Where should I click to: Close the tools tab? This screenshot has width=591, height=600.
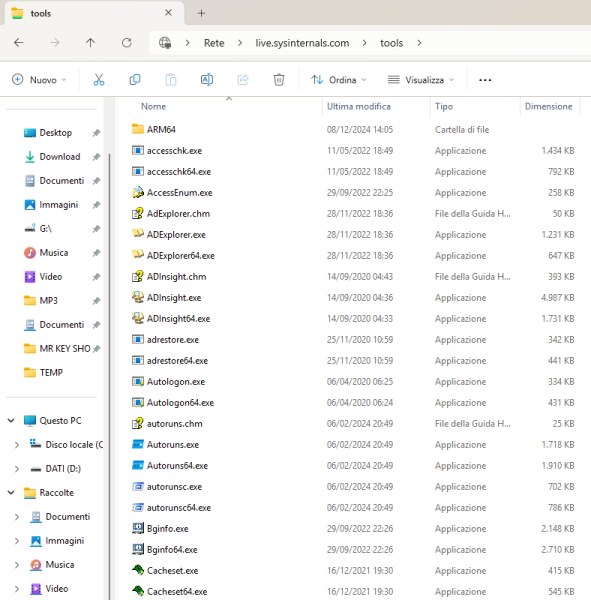click(168, 13)
